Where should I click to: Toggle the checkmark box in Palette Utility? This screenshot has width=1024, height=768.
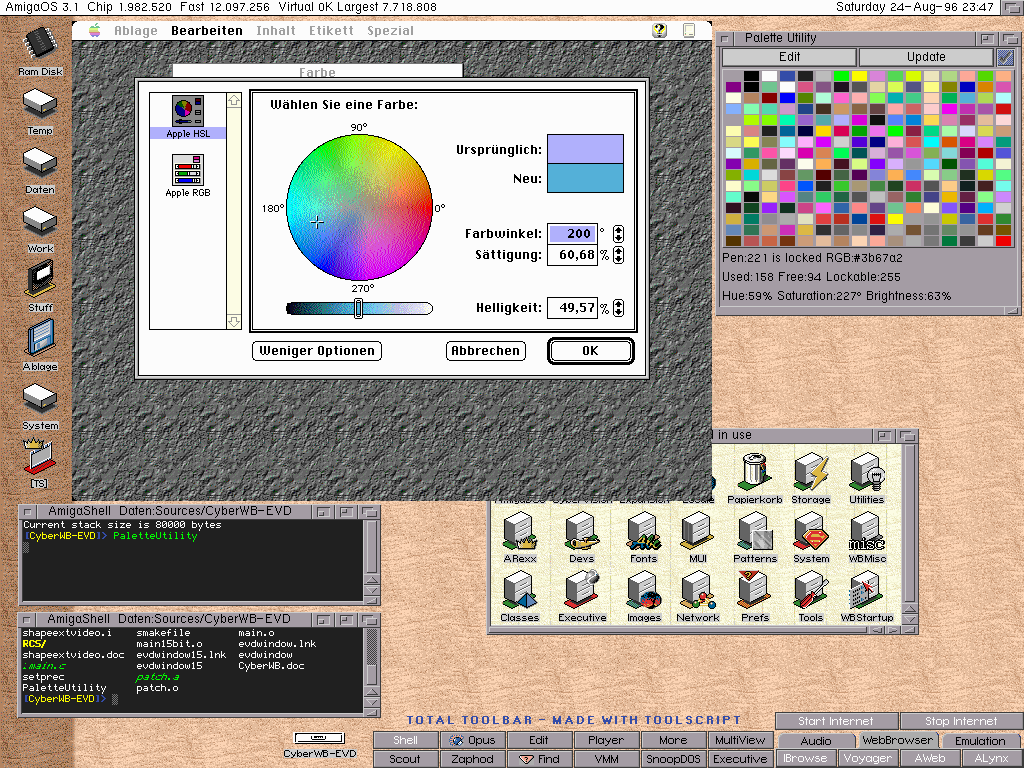[1005, 57]
